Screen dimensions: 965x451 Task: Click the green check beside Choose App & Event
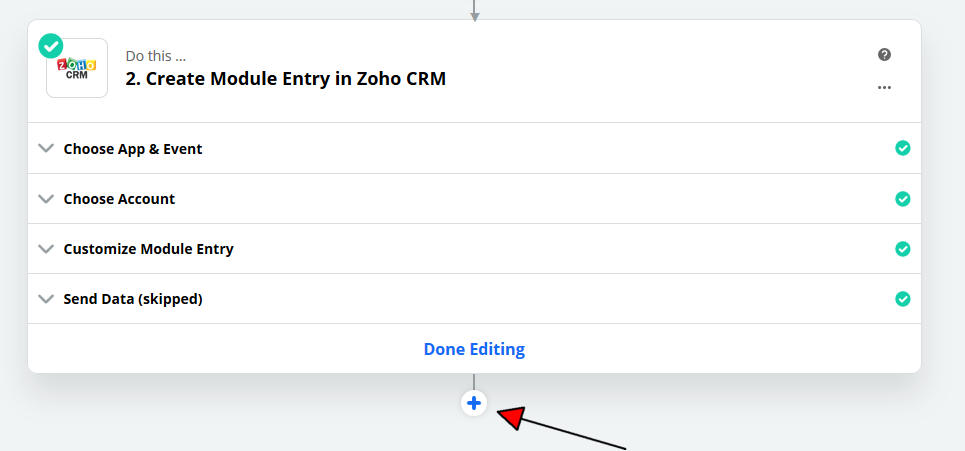pyautogui.click(x=902, y=148)
